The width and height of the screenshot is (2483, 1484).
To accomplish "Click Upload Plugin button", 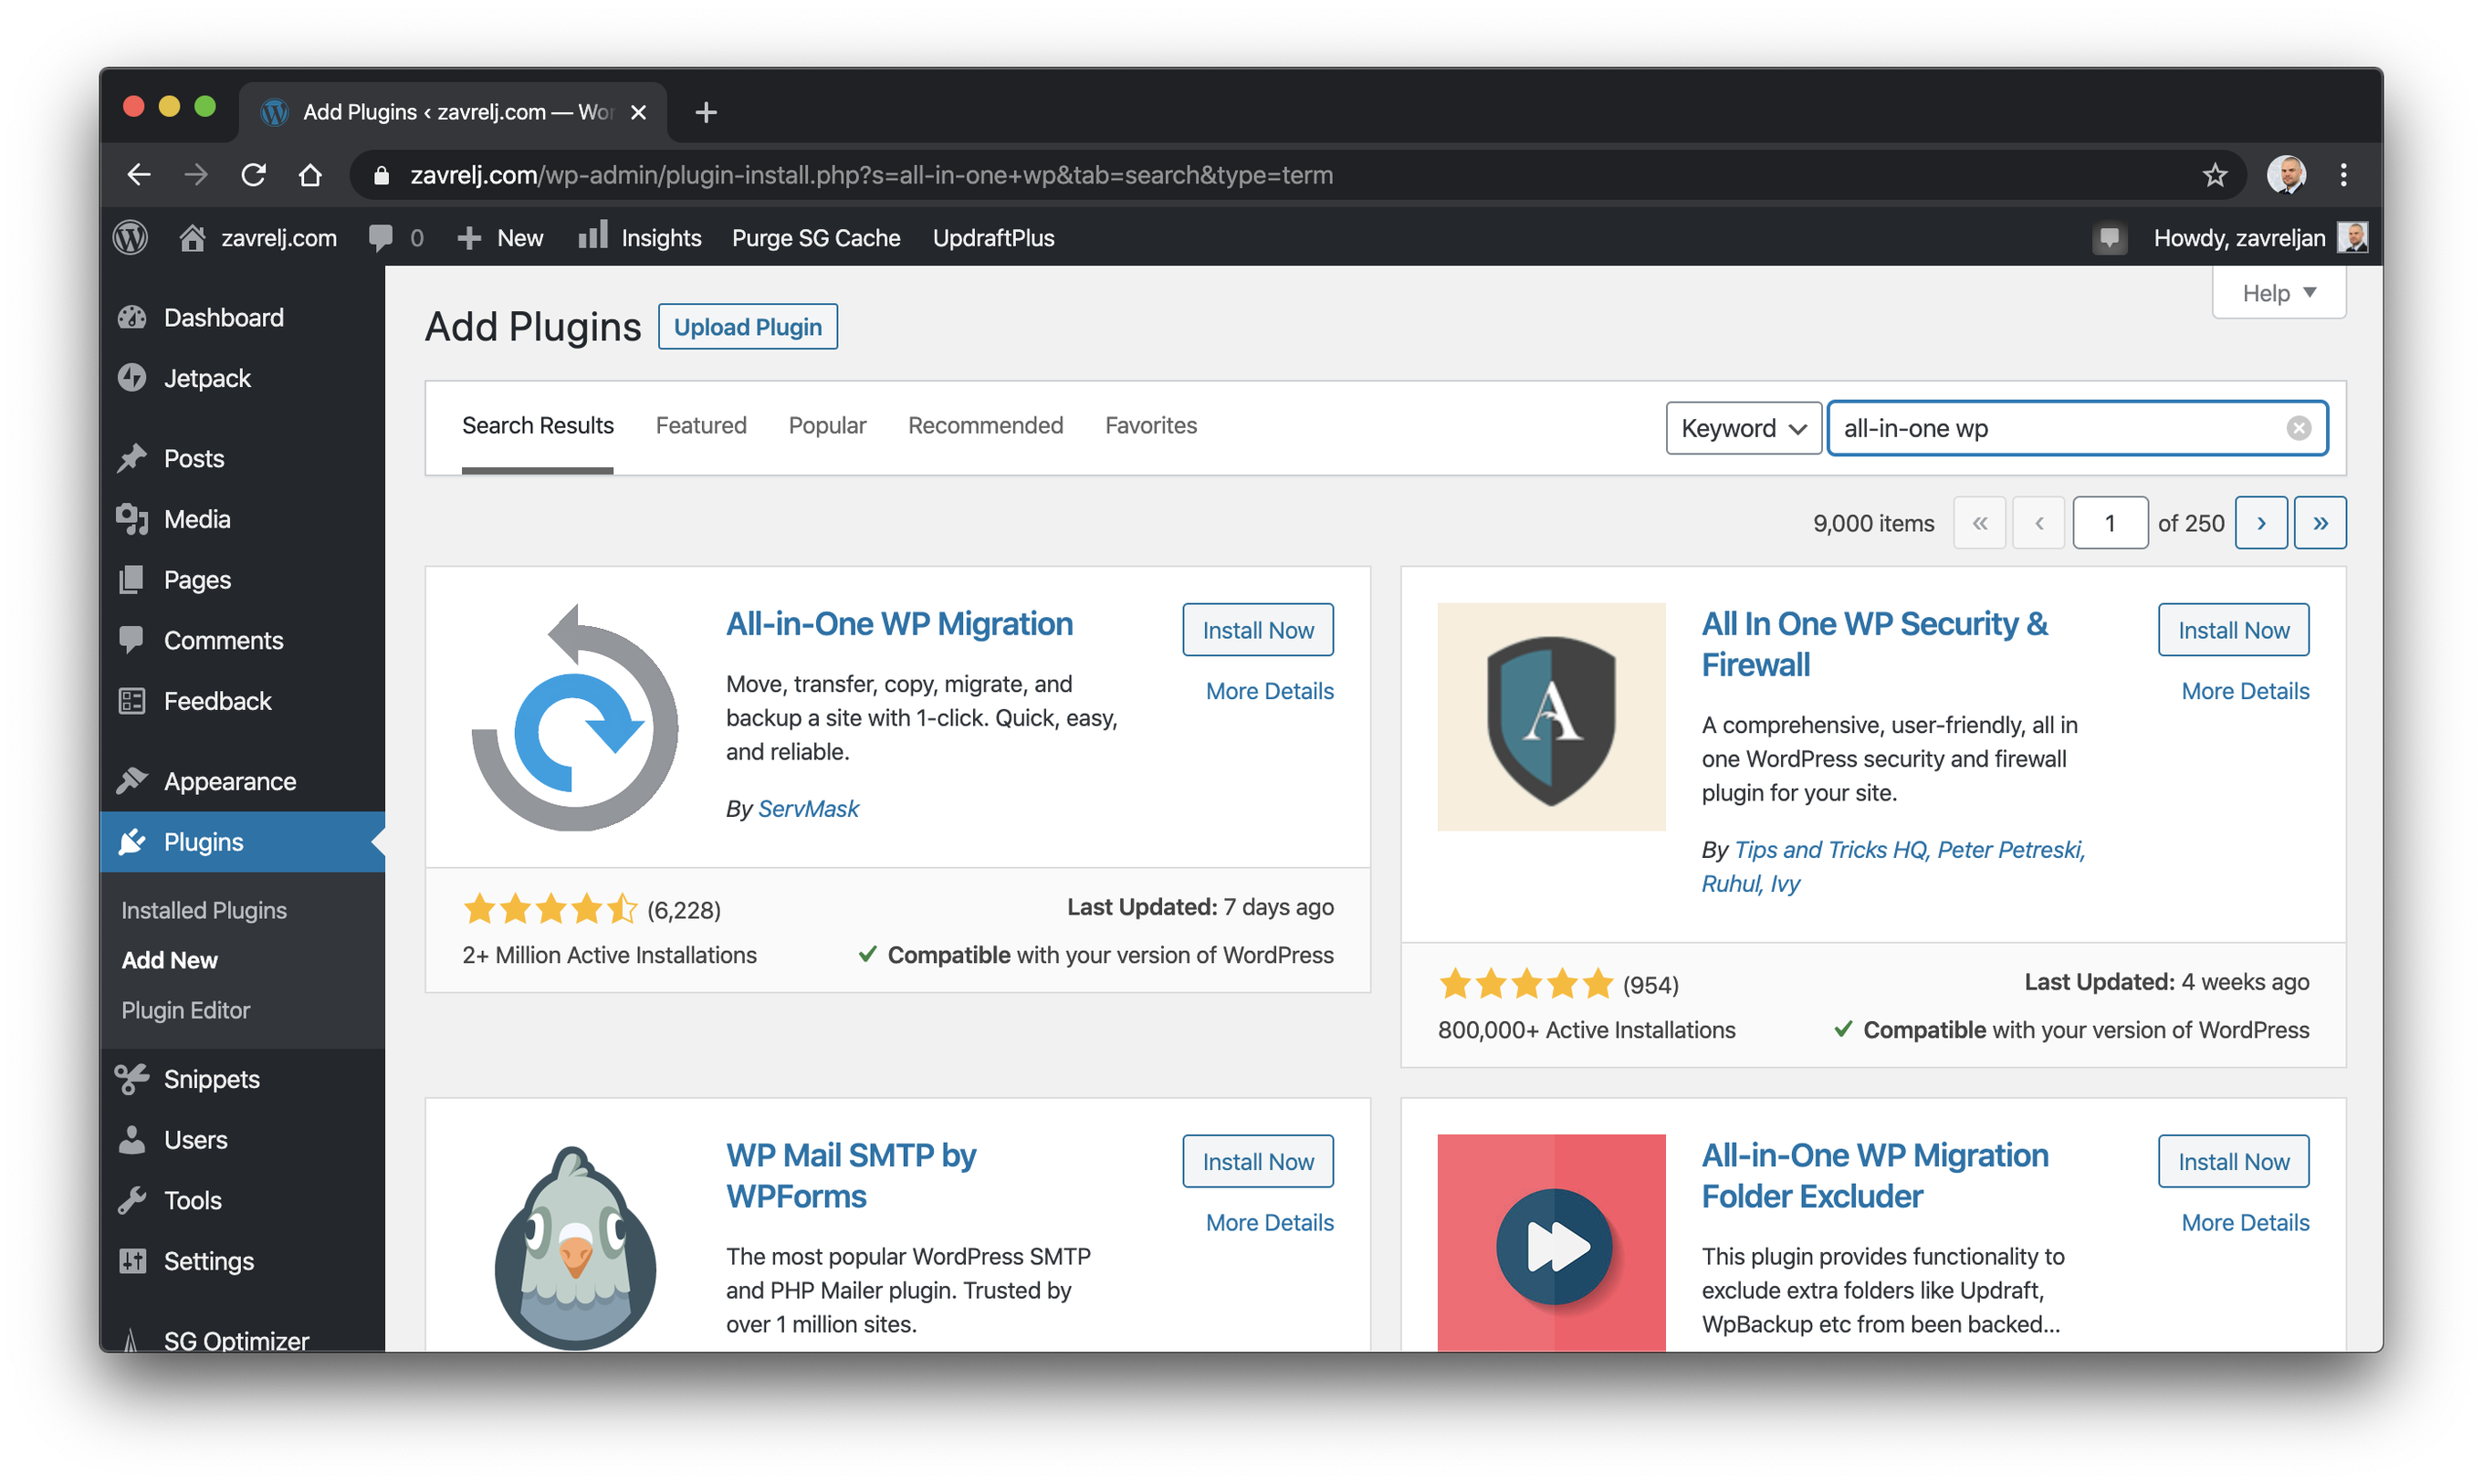I will click(747, 327).
